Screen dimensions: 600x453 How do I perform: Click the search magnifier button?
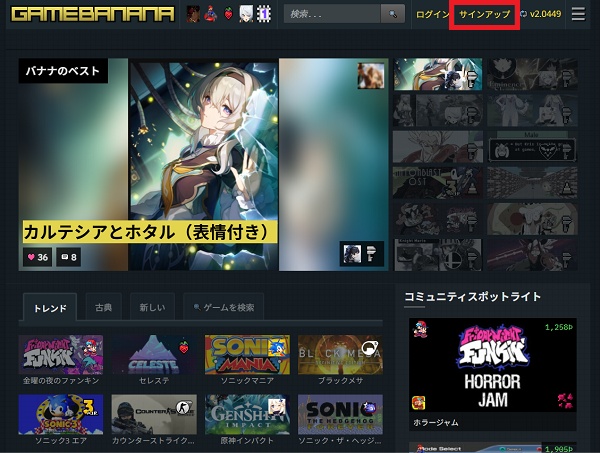pyautogui.click(x=393, y=14)
